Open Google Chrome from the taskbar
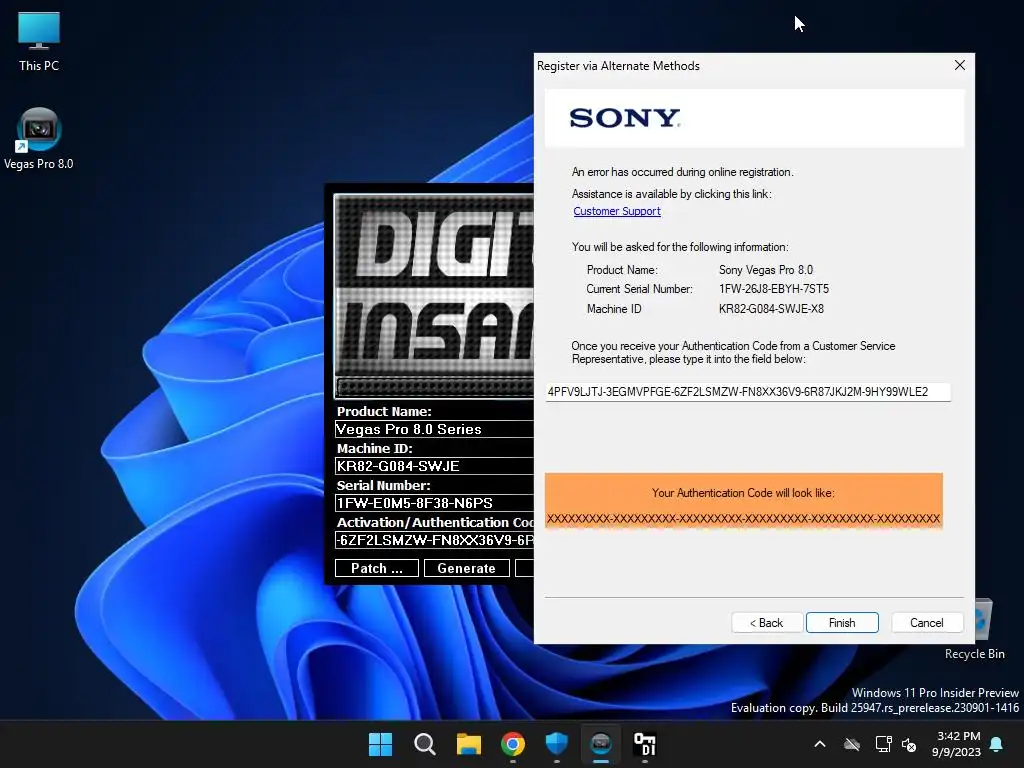The image size is (1024, 768). pos(513,744)
